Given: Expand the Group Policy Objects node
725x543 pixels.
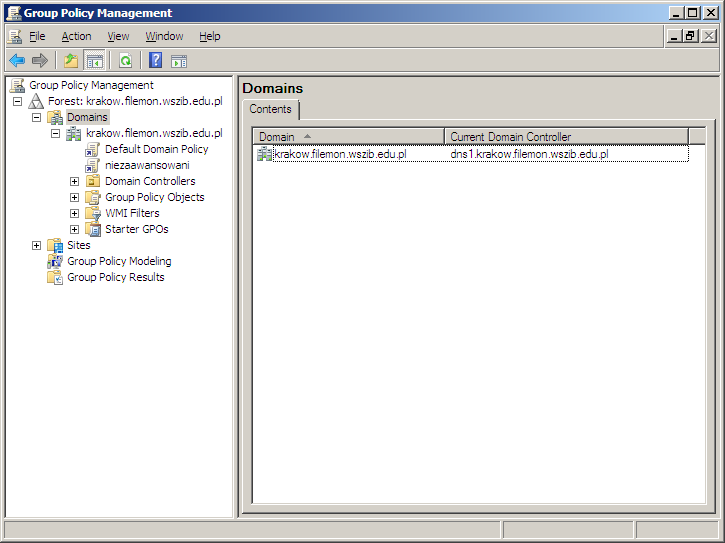Looking at the screenshot, I should [74, 197].
